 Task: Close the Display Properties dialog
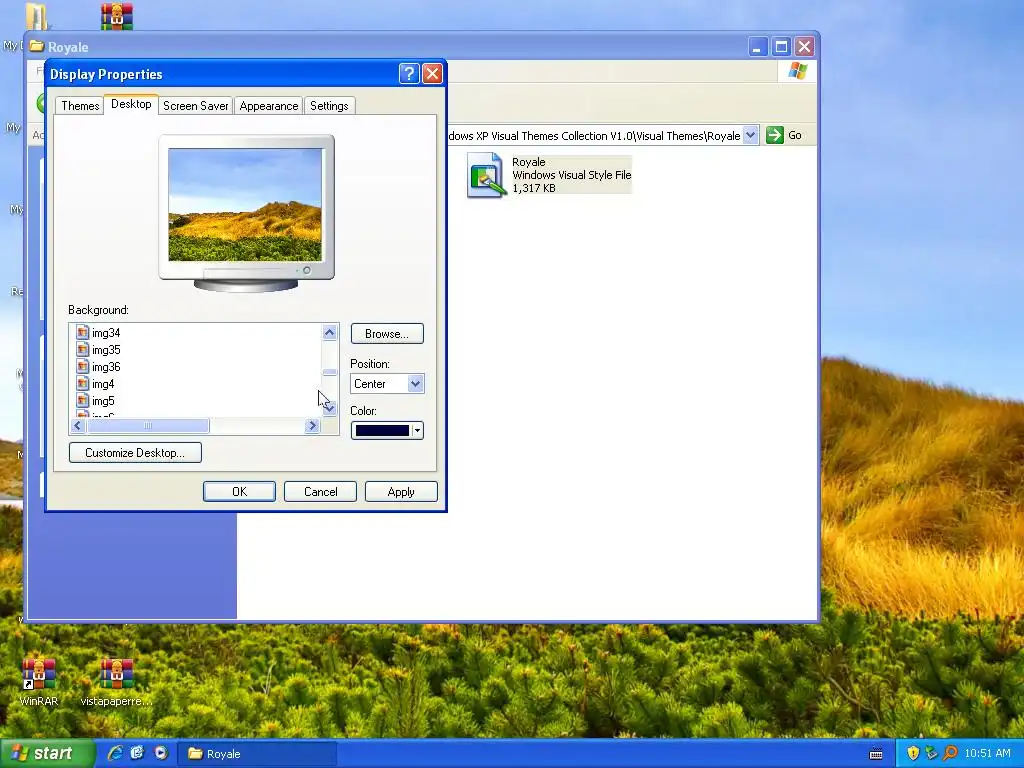point(432,74)
